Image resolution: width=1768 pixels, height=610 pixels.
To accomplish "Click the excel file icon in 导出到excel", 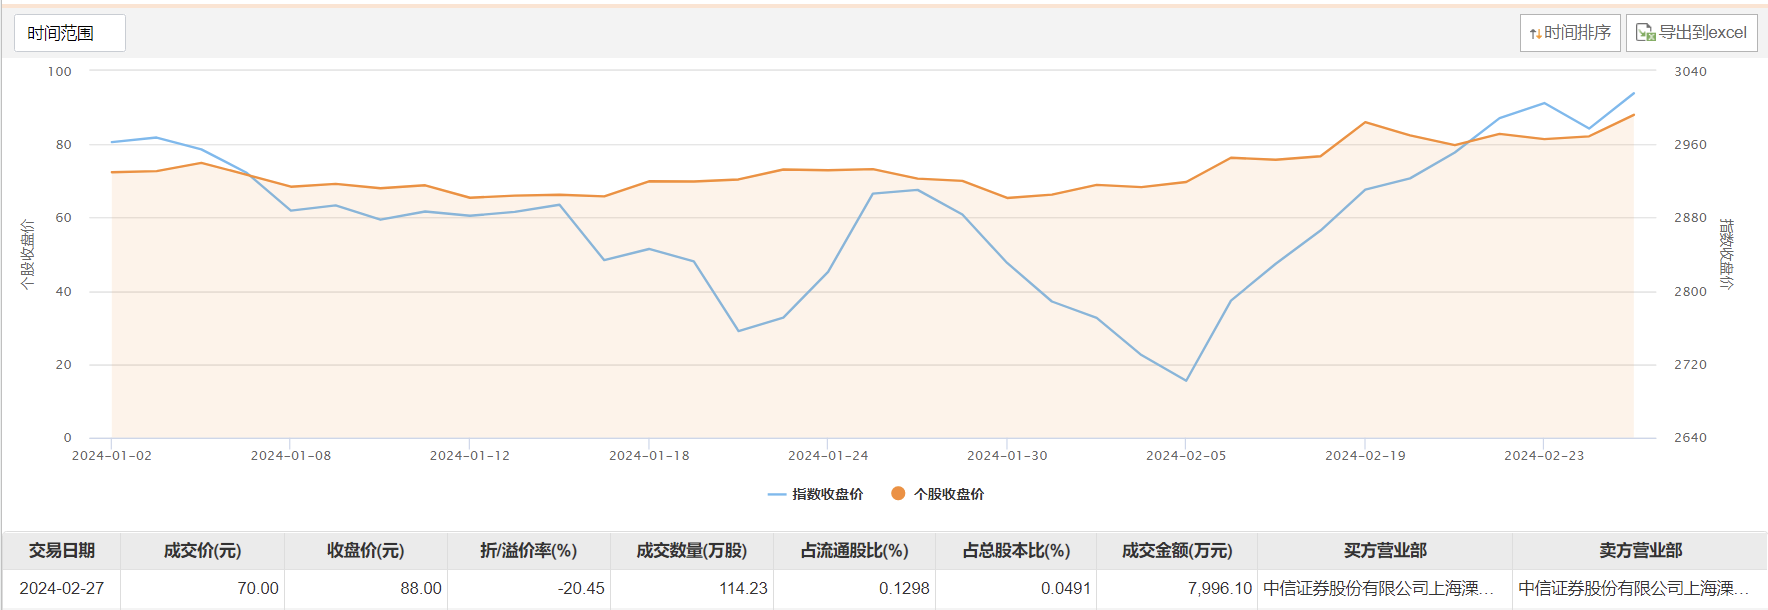I will 1646,33.
